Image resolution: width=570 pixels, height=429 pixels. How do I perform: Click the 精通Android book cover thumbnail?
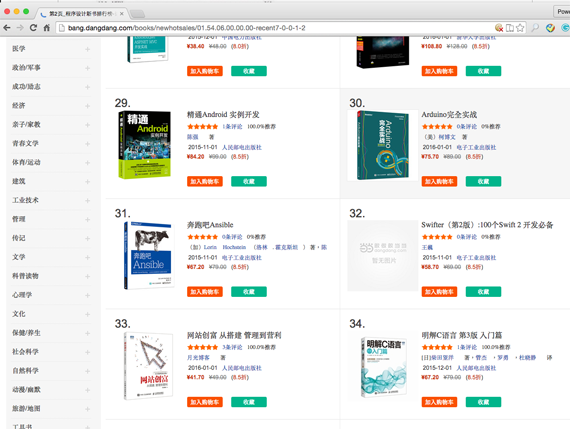point(145,145)
